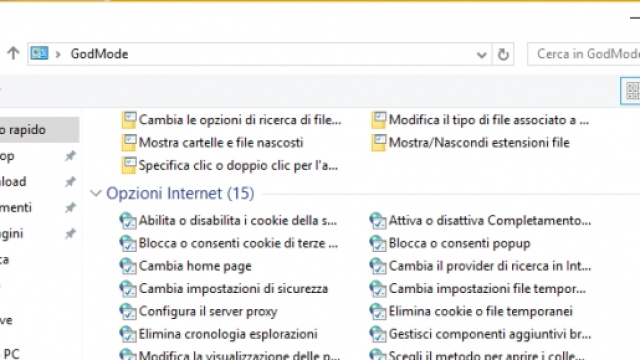
Task: Click the GodMode path segment in address bar
Action: click(x=99, y=54)
